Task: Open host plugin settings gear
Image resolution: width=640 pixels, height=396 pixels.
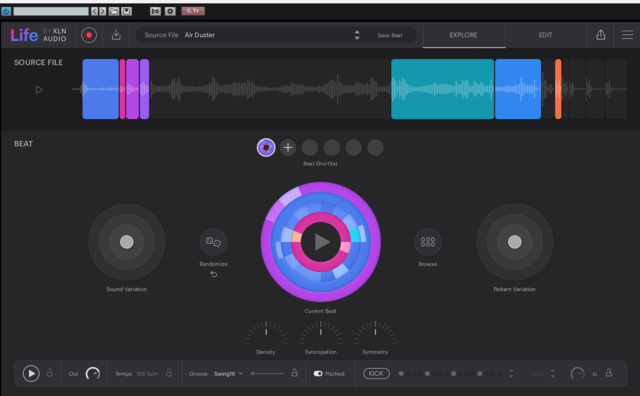Action: point(170,11)
